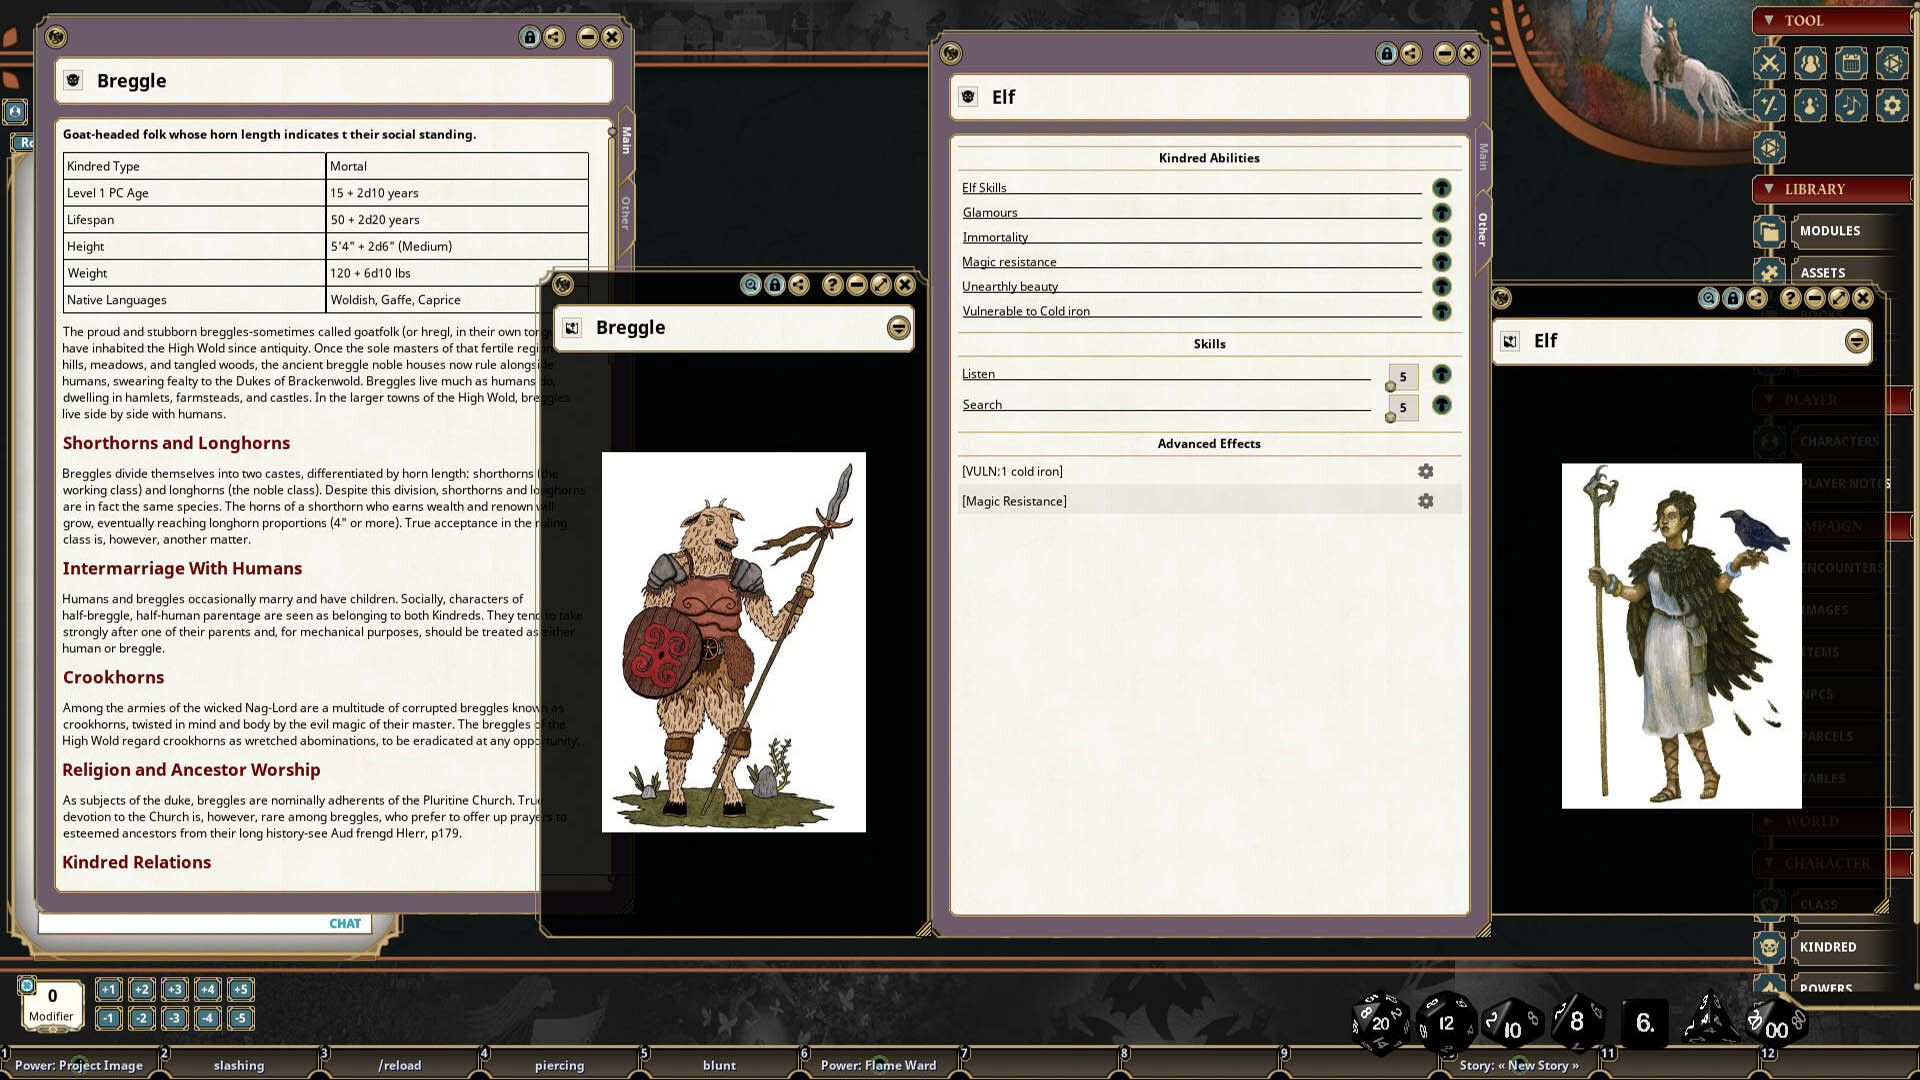The height and width of the screenshot is (1080, 1920).
Task: Click the Modifiers plus/minus tool icon
Action: coord(1769,105)
